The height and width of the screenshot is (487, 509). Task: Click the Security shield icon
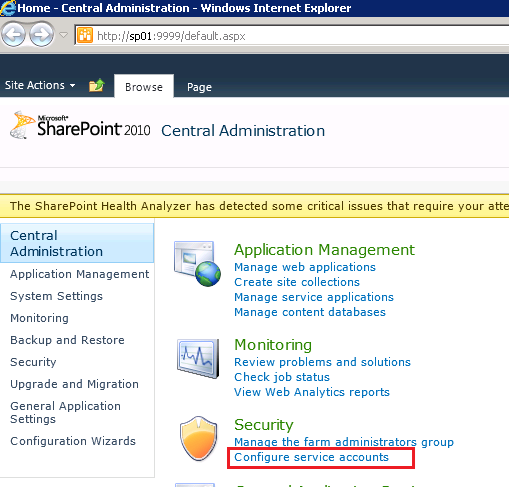coord(198,438)
